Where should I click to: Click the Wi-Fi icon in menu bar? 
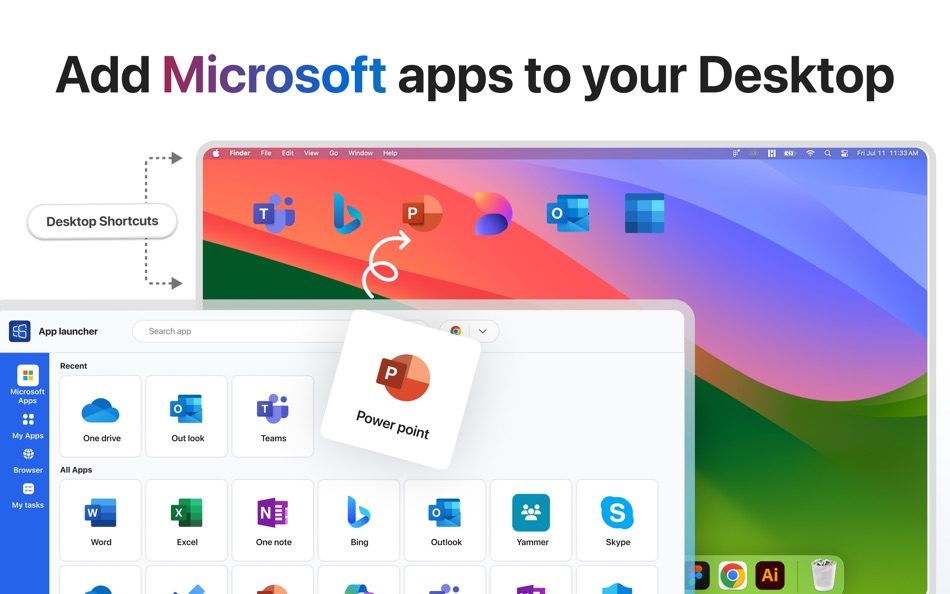(810, 153)
